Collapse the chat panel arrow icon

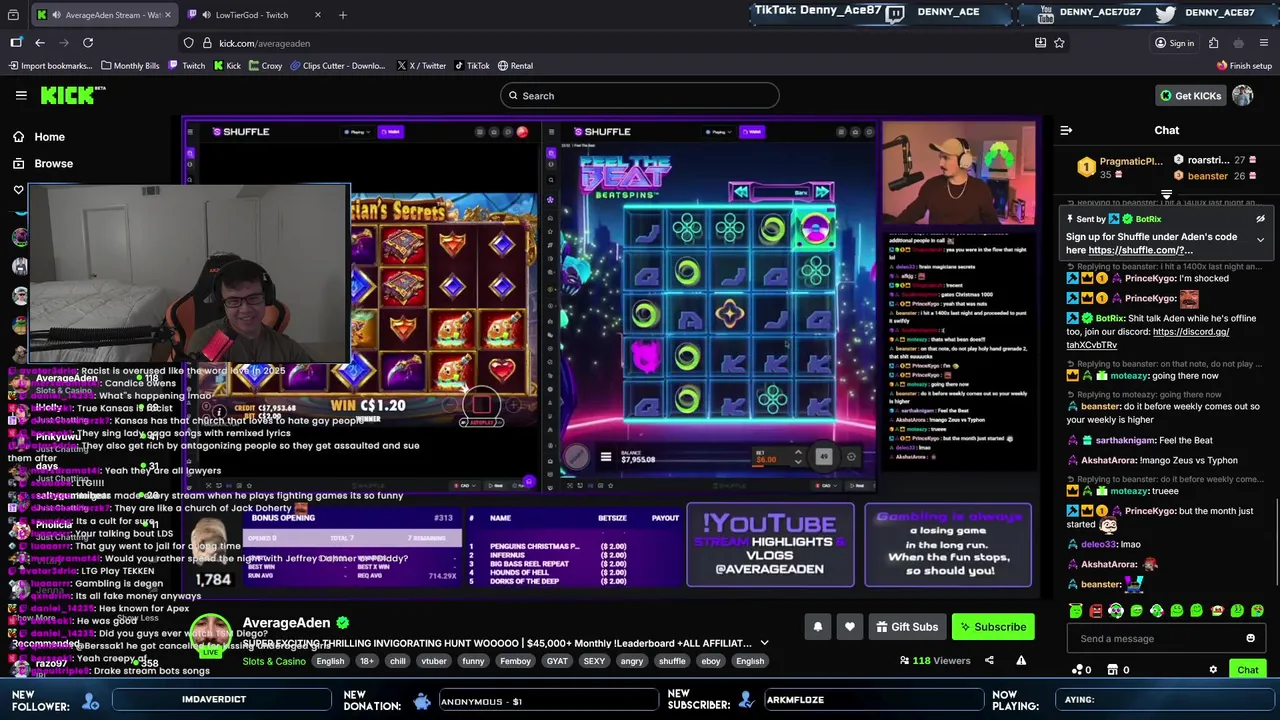1066,130
